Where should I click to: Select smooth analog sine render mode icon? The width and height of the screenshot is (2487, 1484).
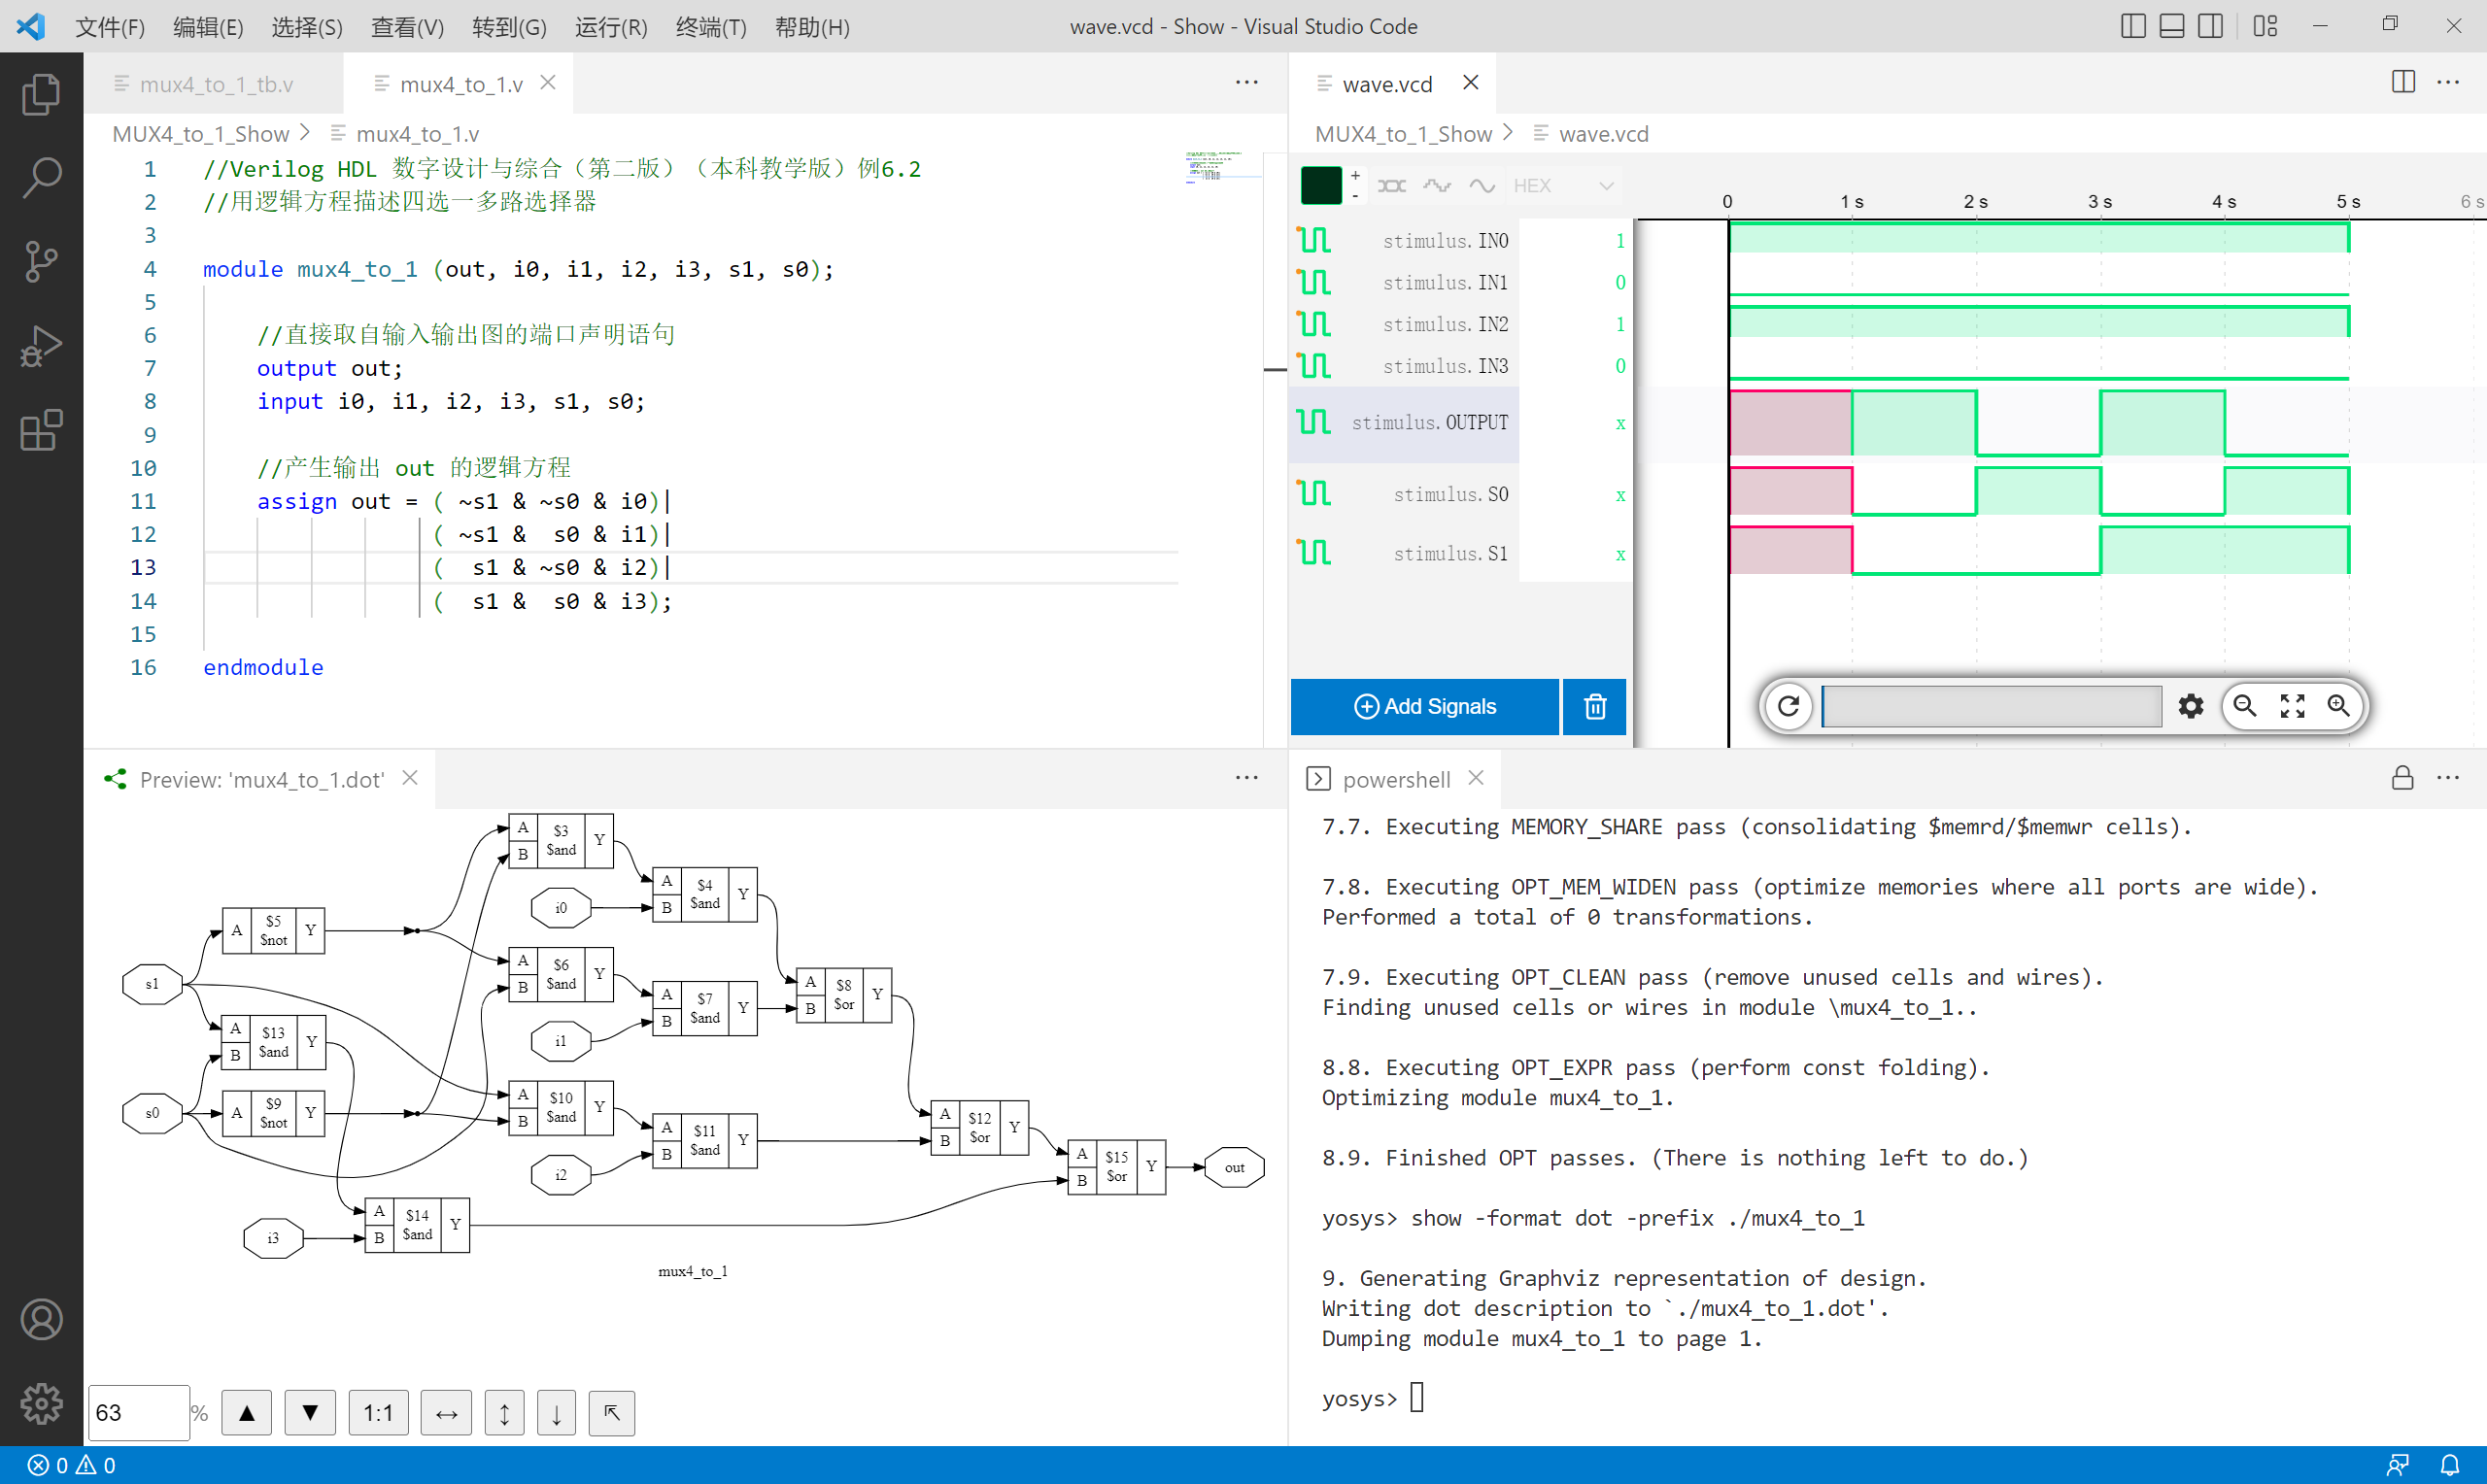[x=1482, y=186]
